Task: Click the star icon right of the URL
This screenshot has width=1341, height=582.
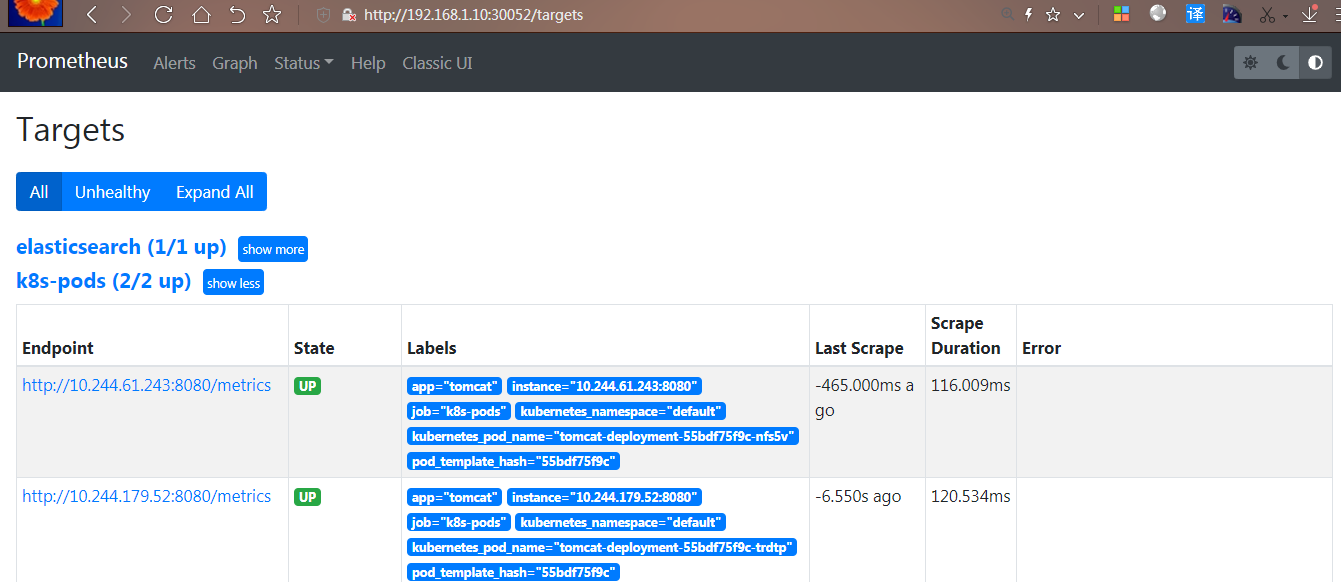Action: click(x=1053, y=15)
